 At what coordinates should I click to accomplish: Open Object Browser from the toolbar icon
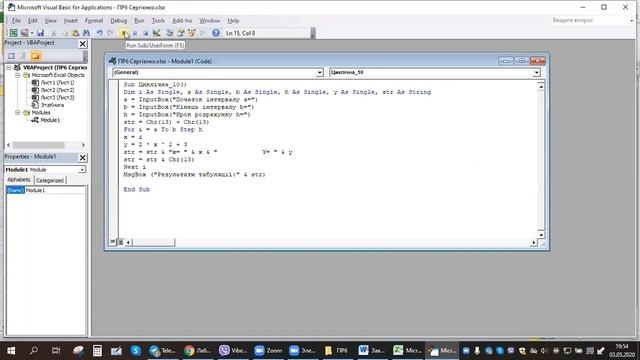191,33
